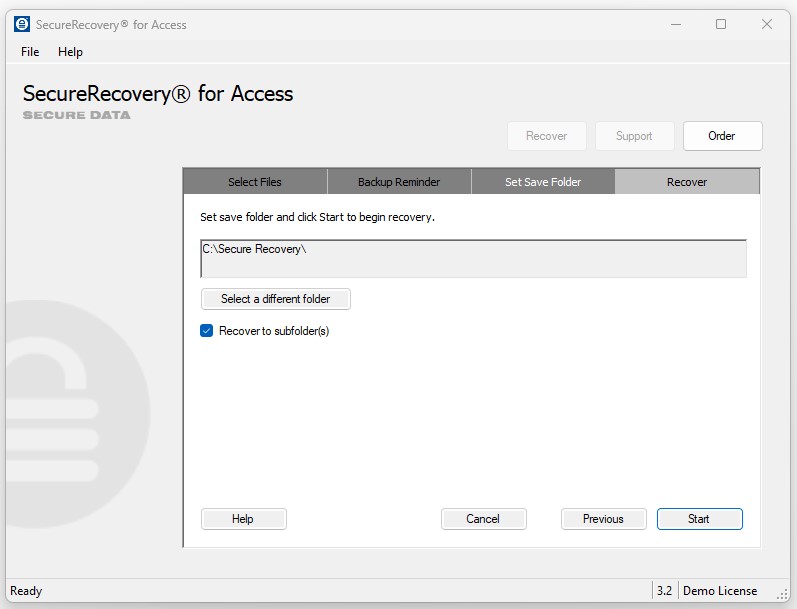Cancel the recovery wizard
Image resolution: width=797 pixels, height=609 pixels.
pyautogui.click(x=483, y=519)
